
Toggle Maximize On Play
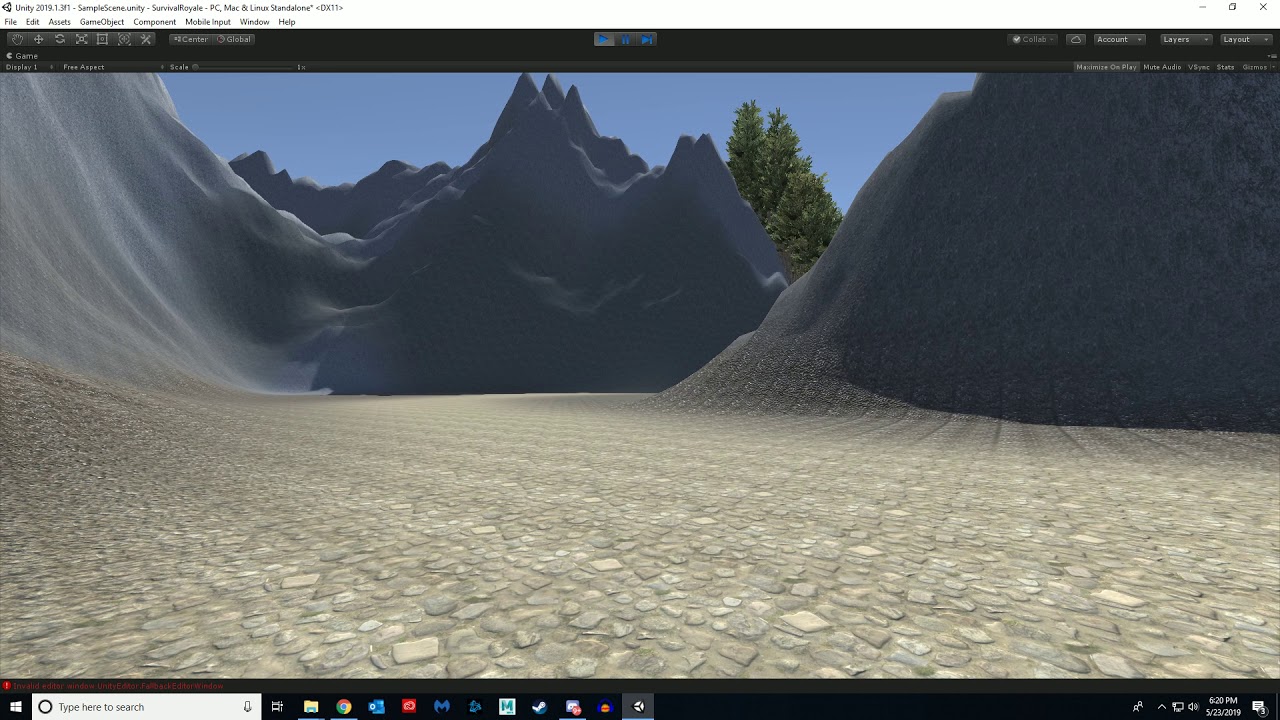tap(1106, 67)
